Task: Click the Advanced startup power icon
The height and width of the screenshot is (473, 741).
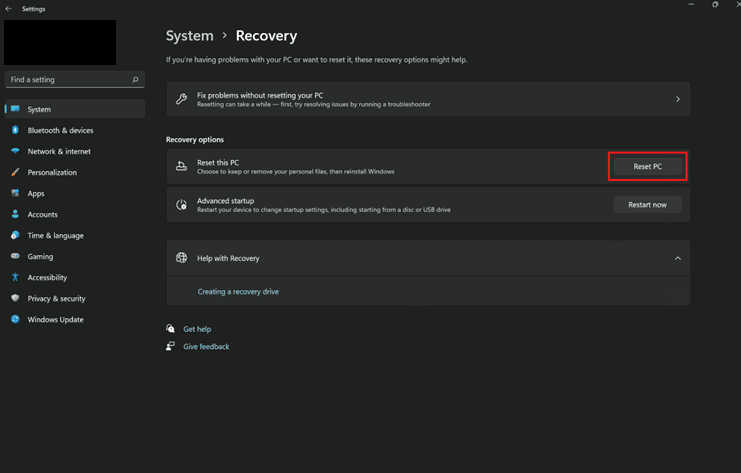Action: pos(181,205)
